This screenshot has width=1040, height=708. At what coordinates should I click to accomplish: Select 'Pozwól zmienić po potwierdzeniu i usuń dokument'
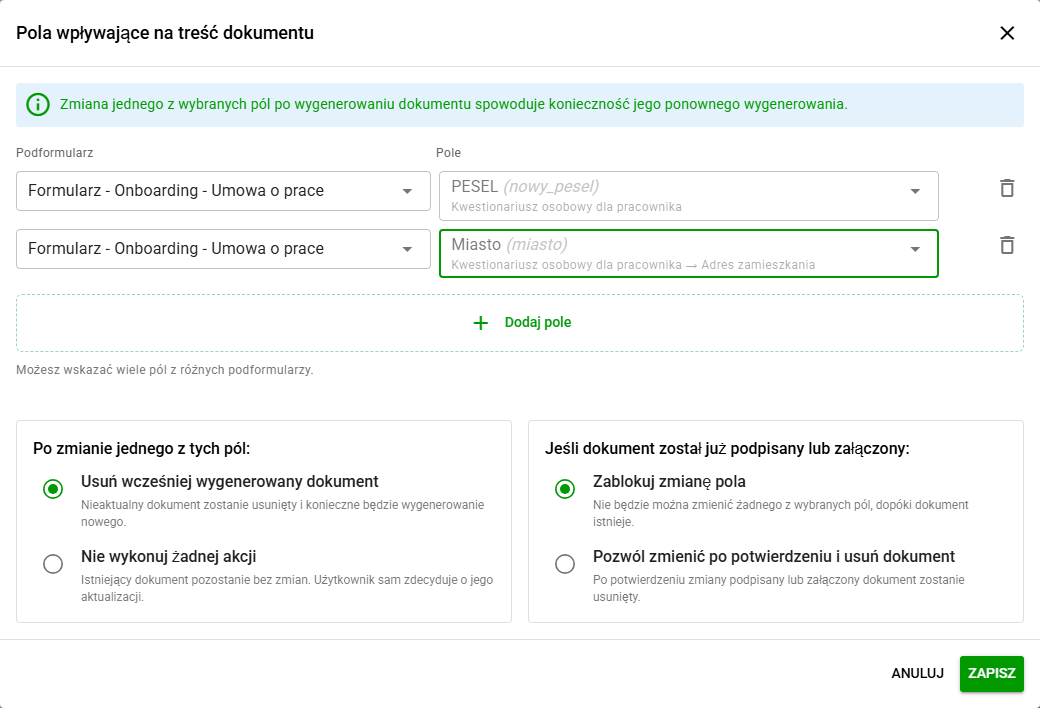[565, 564]
